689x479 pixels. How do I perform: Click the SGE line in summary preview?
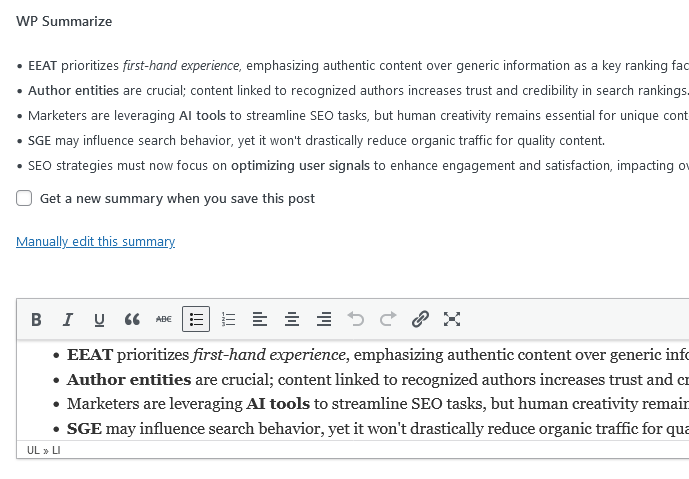316,141
